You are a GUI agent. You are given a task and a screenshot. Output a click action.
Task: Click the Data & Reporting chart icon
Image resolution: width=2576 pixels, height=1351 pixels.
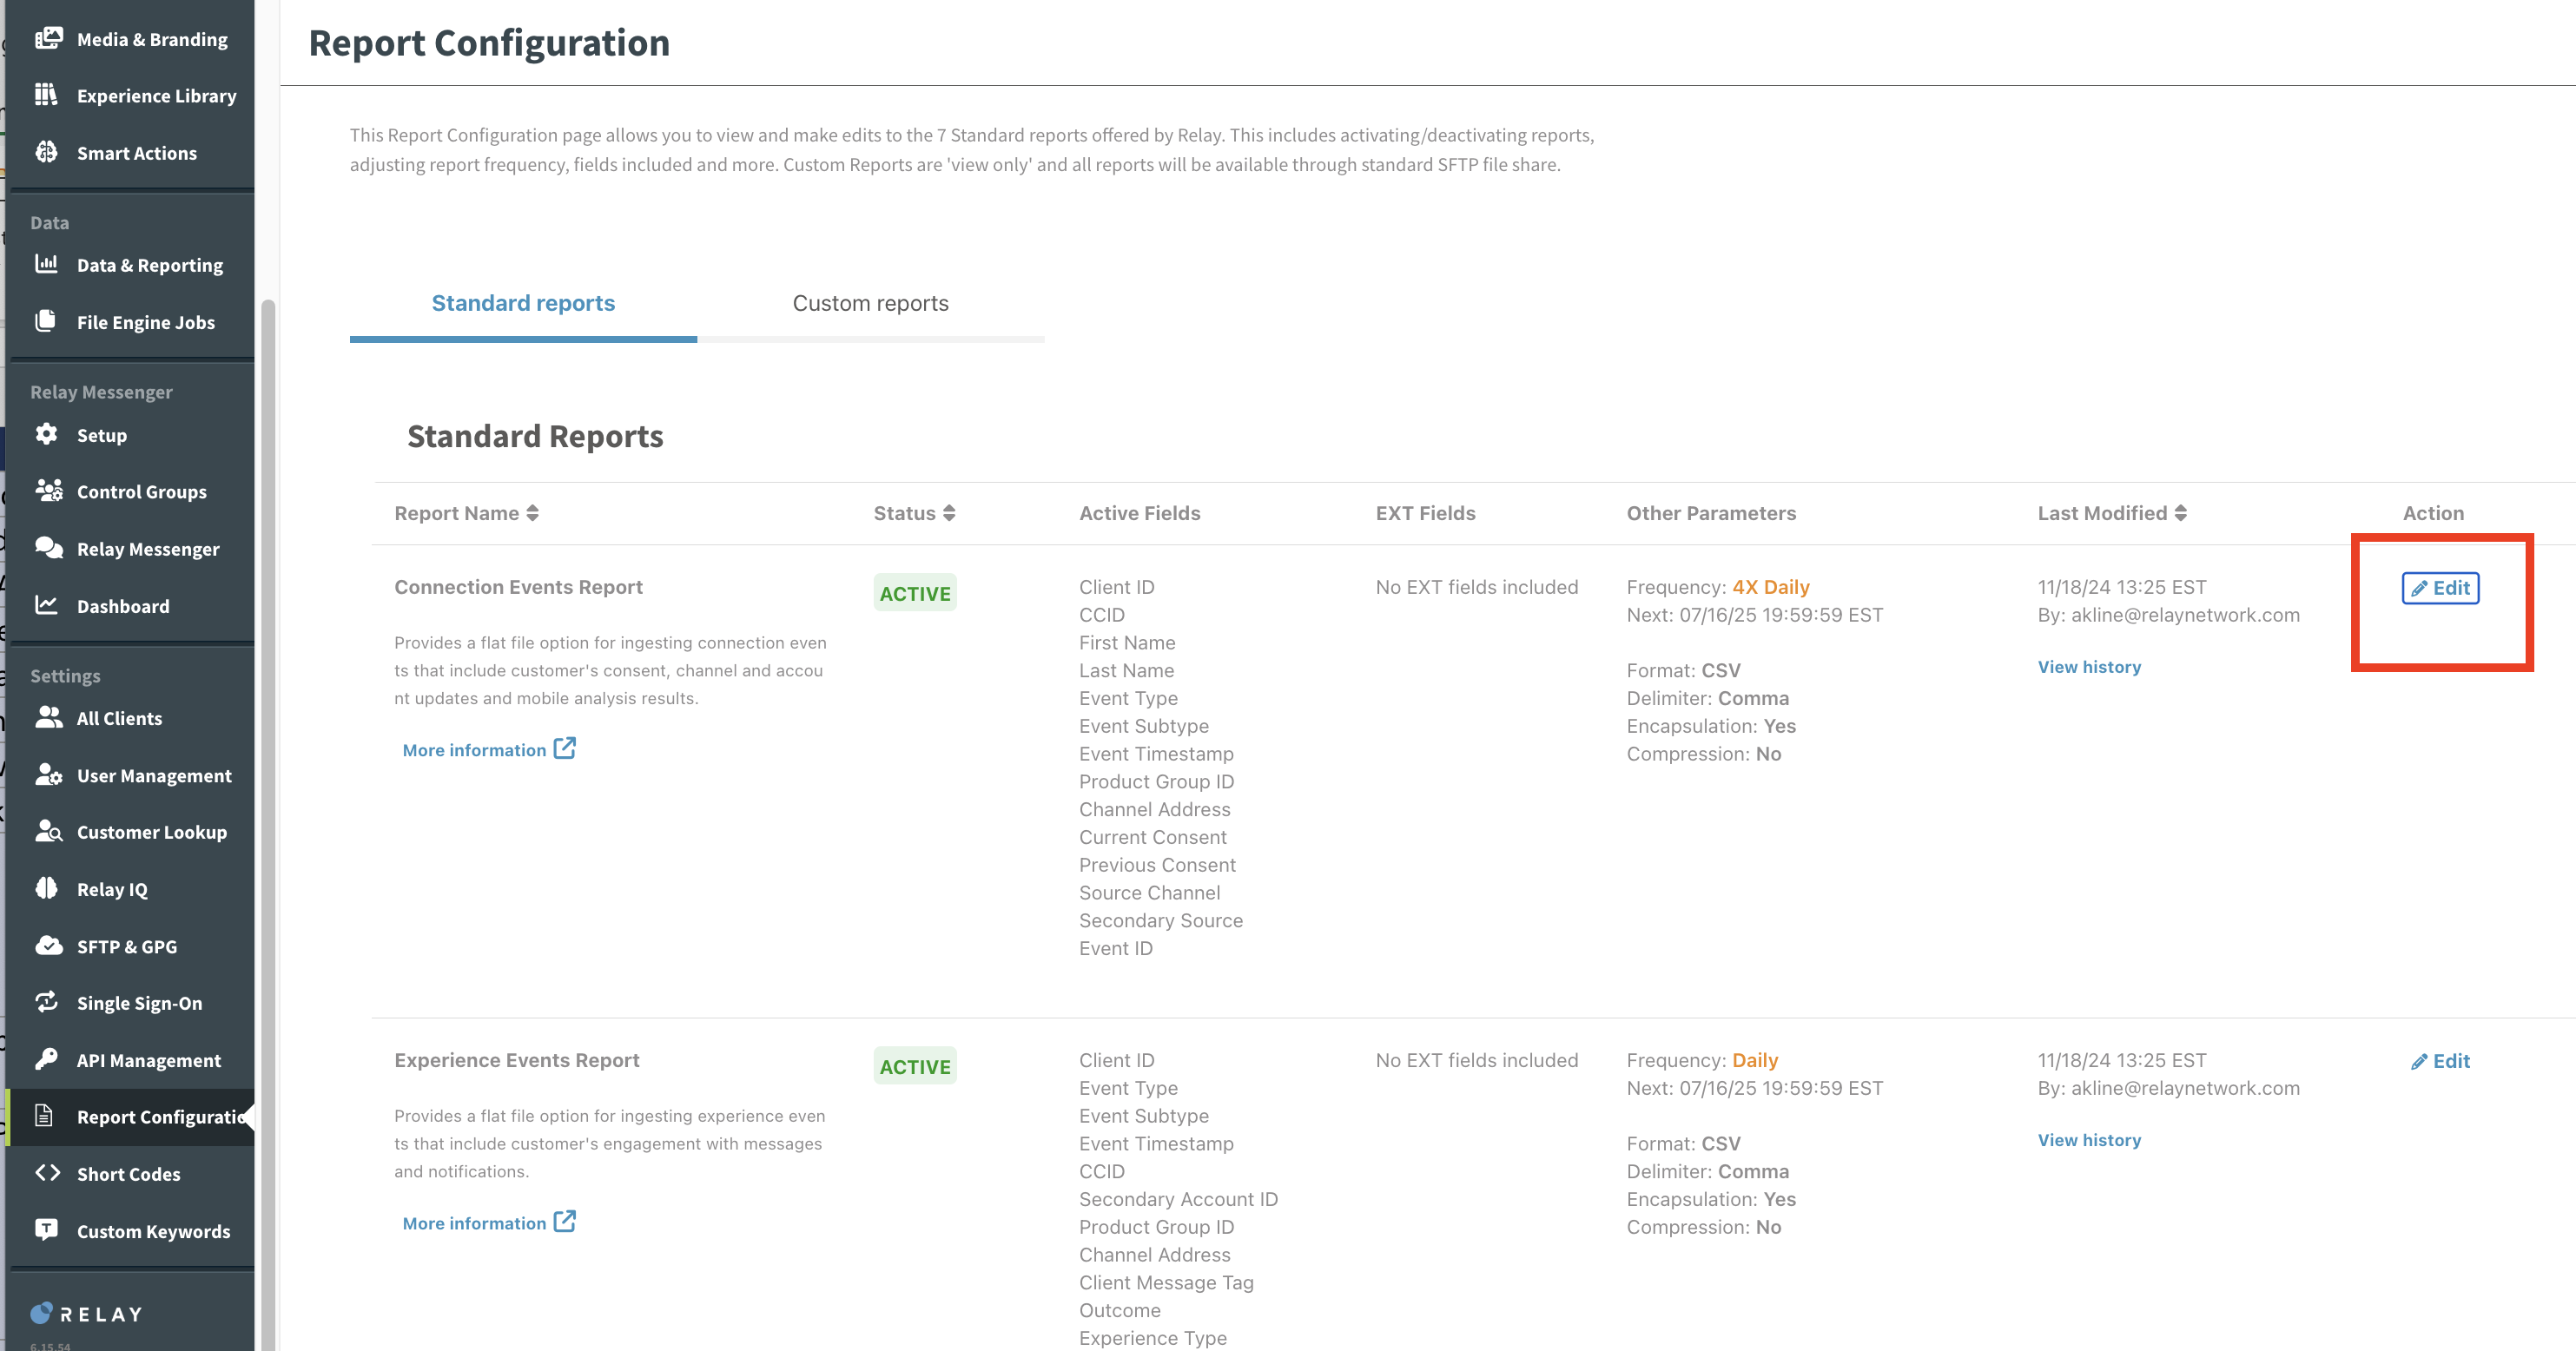pyautogui.click(x=46, y=264)
